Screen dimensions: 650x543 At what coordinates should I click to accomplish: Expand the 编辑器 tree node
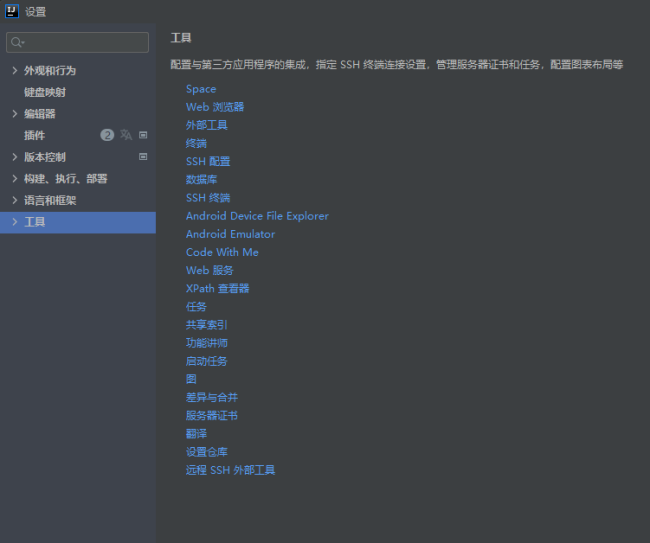(x=15, y=114)
